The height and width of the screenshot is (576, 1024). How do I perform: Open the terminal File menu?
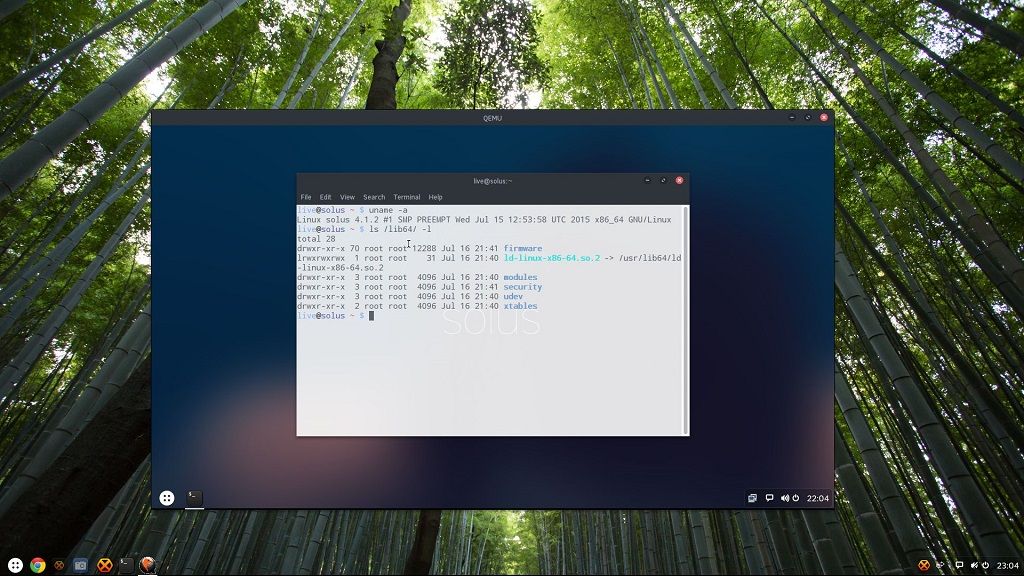tap(306, 197)
